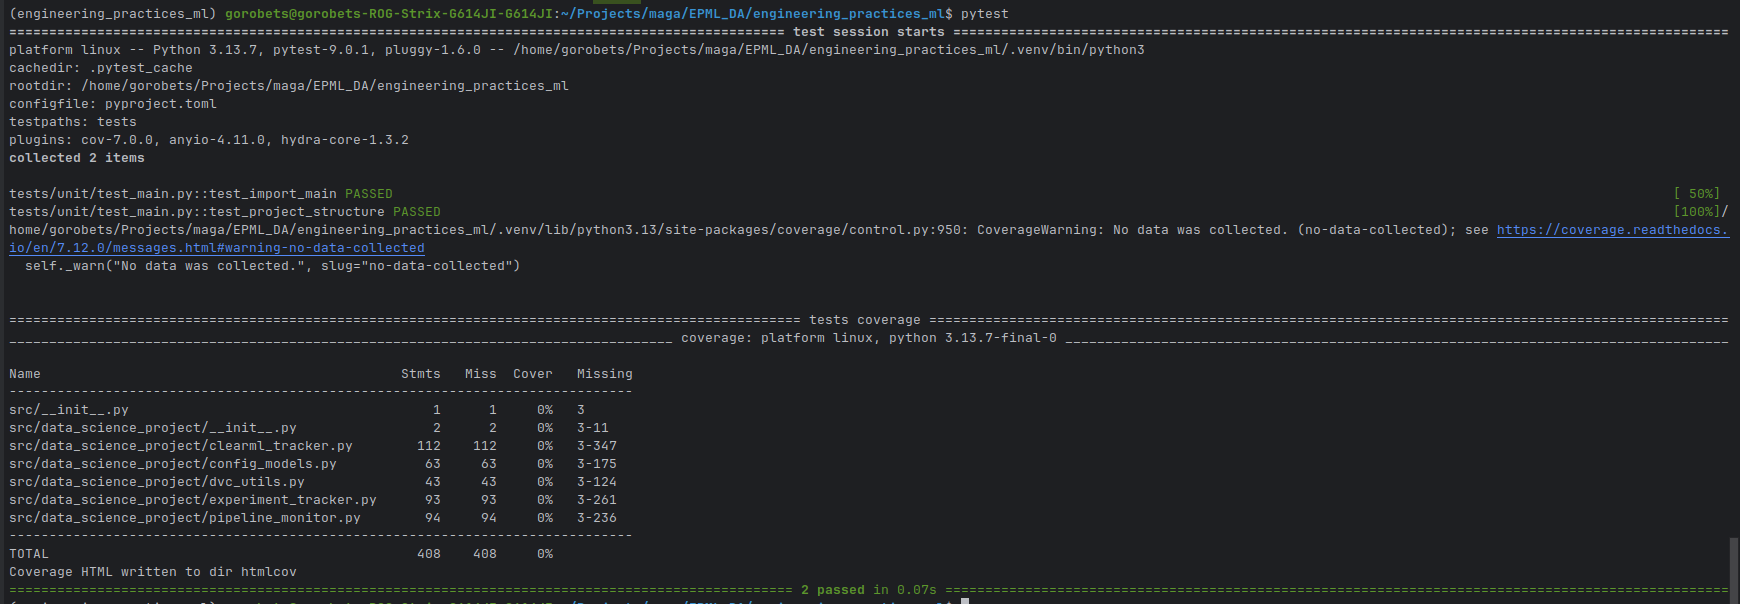This screenshot has width=1740, height=604.
Task: Click the dvc_utils.py source file path
Action: pyautogui.click(x=157, y=482)
